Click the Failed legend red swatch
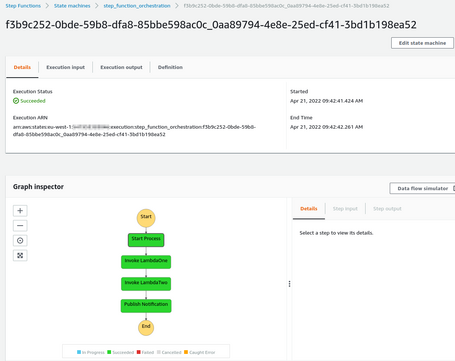This screenshot has height=361, width=455. pos(139,352)
